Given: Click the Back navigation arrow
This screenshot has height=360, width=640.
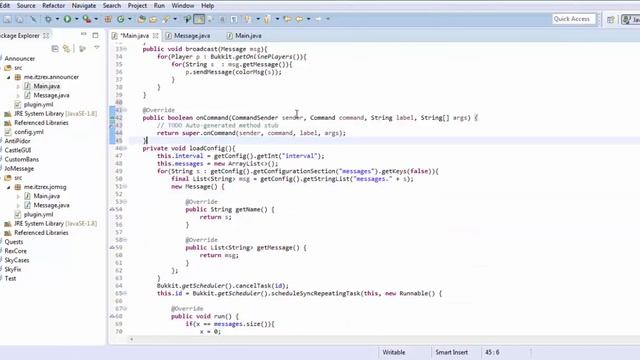Looking at the screenshot, I should [x=299, y=19].
